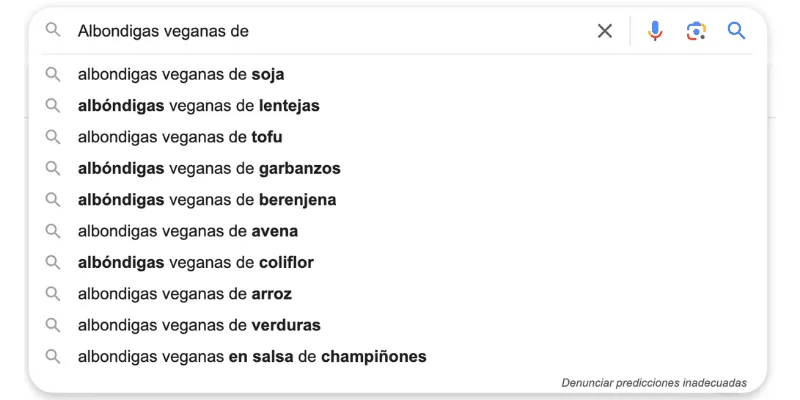Start voice search with the microphone icon
The width and height of the screenshot is (800, 400).
pyautogui.click(x=655, y=31)
